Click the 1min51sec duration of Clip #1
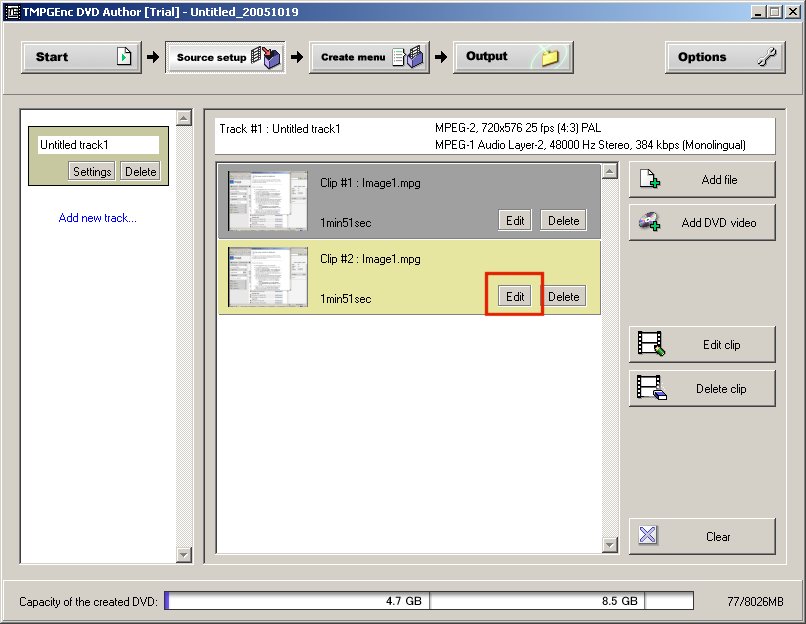The height and width of the screenshot is (624, 806). [345, 223]
